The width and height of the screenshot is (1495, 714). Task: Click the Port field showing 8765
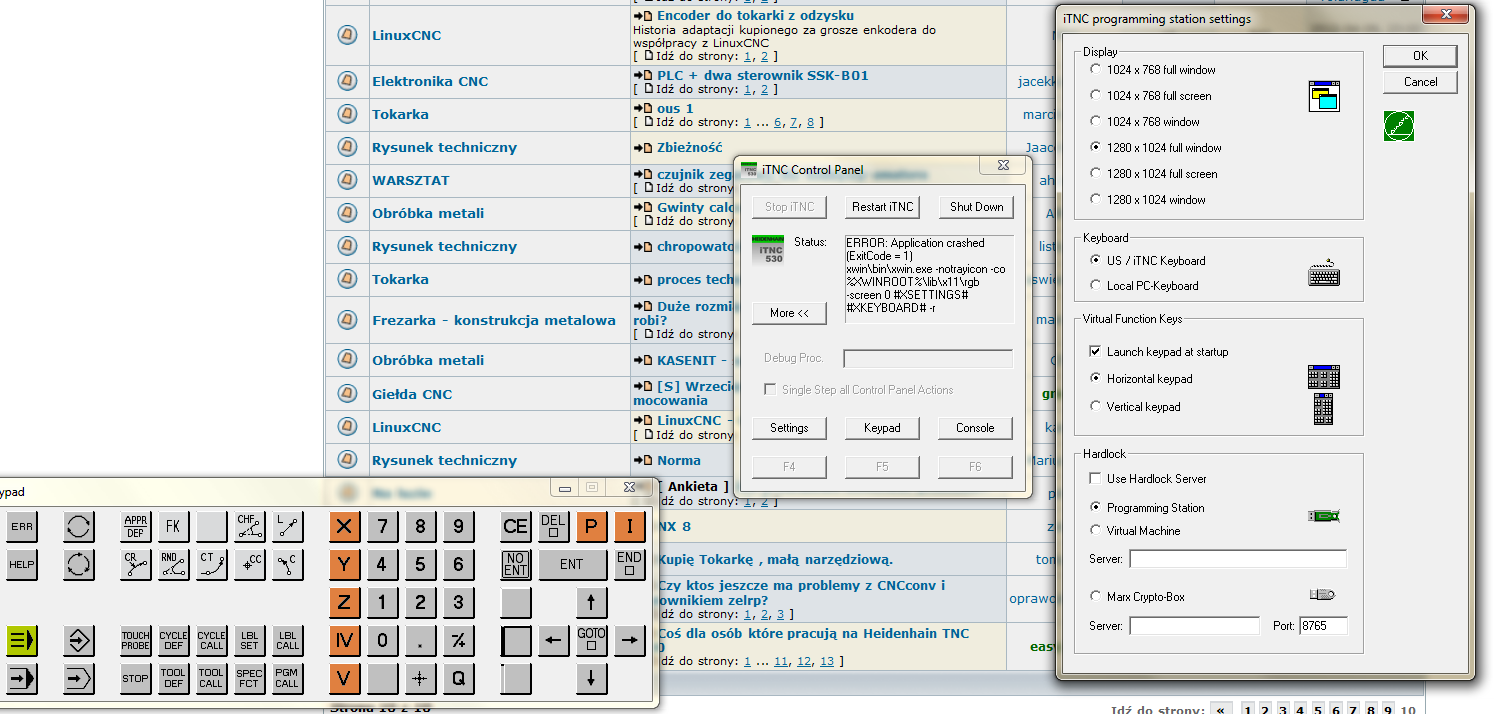coord(1323,626)
